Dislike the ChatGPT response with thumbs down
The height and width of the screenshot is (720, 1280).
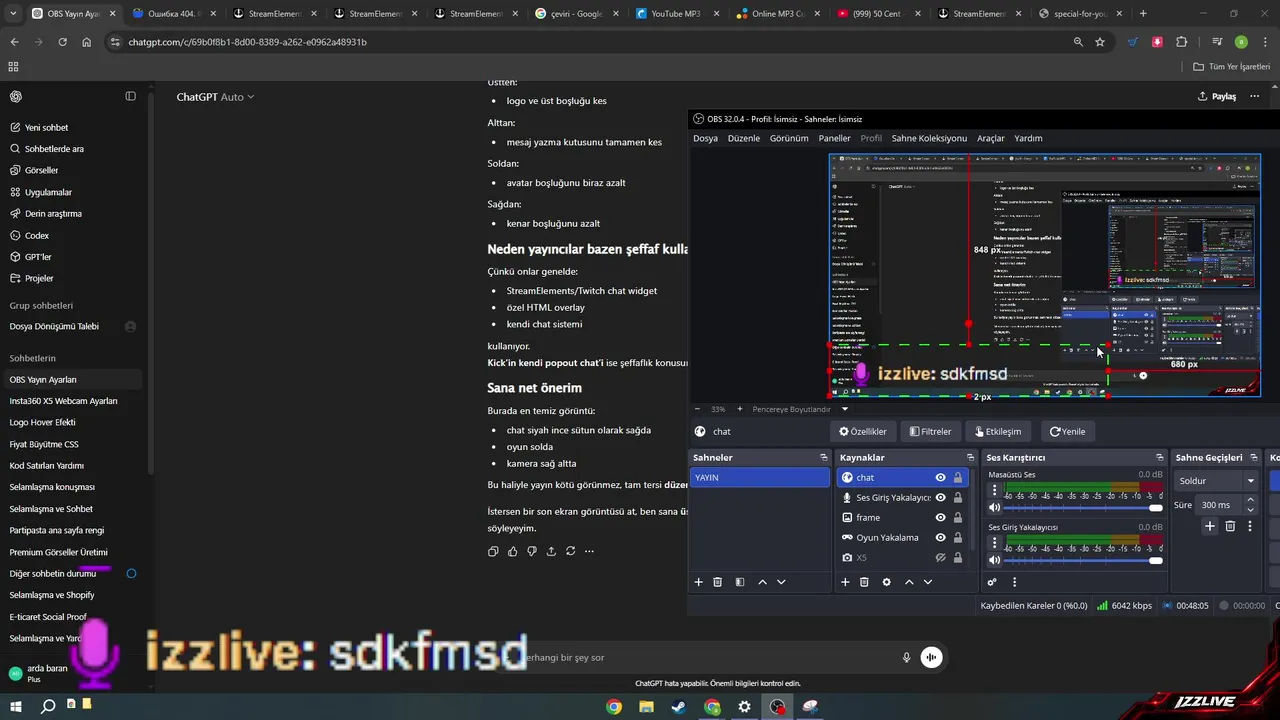[x=532, y=551]
